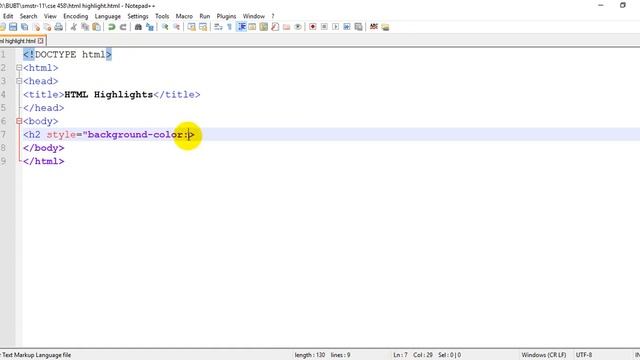Enable Synchronize Vertical Scrolling icon
Viewport: 640px width, 360px height.
tap(191, 27)
